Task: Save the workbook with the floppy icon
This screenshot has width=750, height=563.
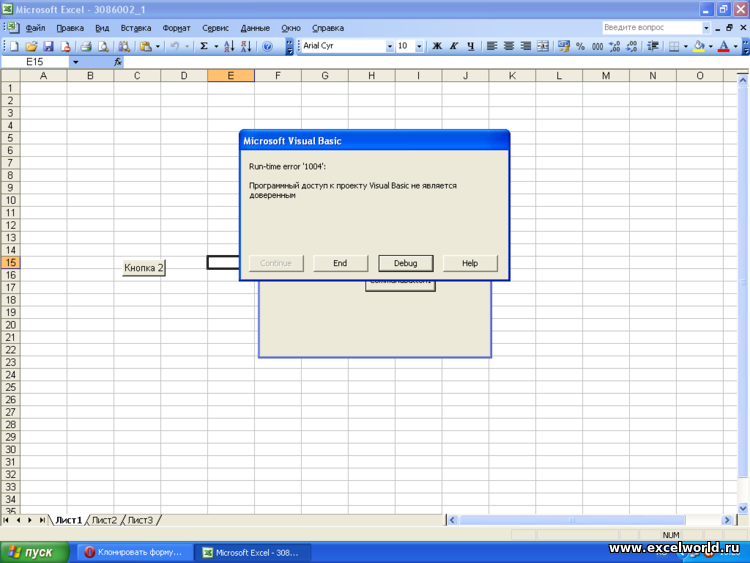Action: pyautogui.click(x=48, y=46)
